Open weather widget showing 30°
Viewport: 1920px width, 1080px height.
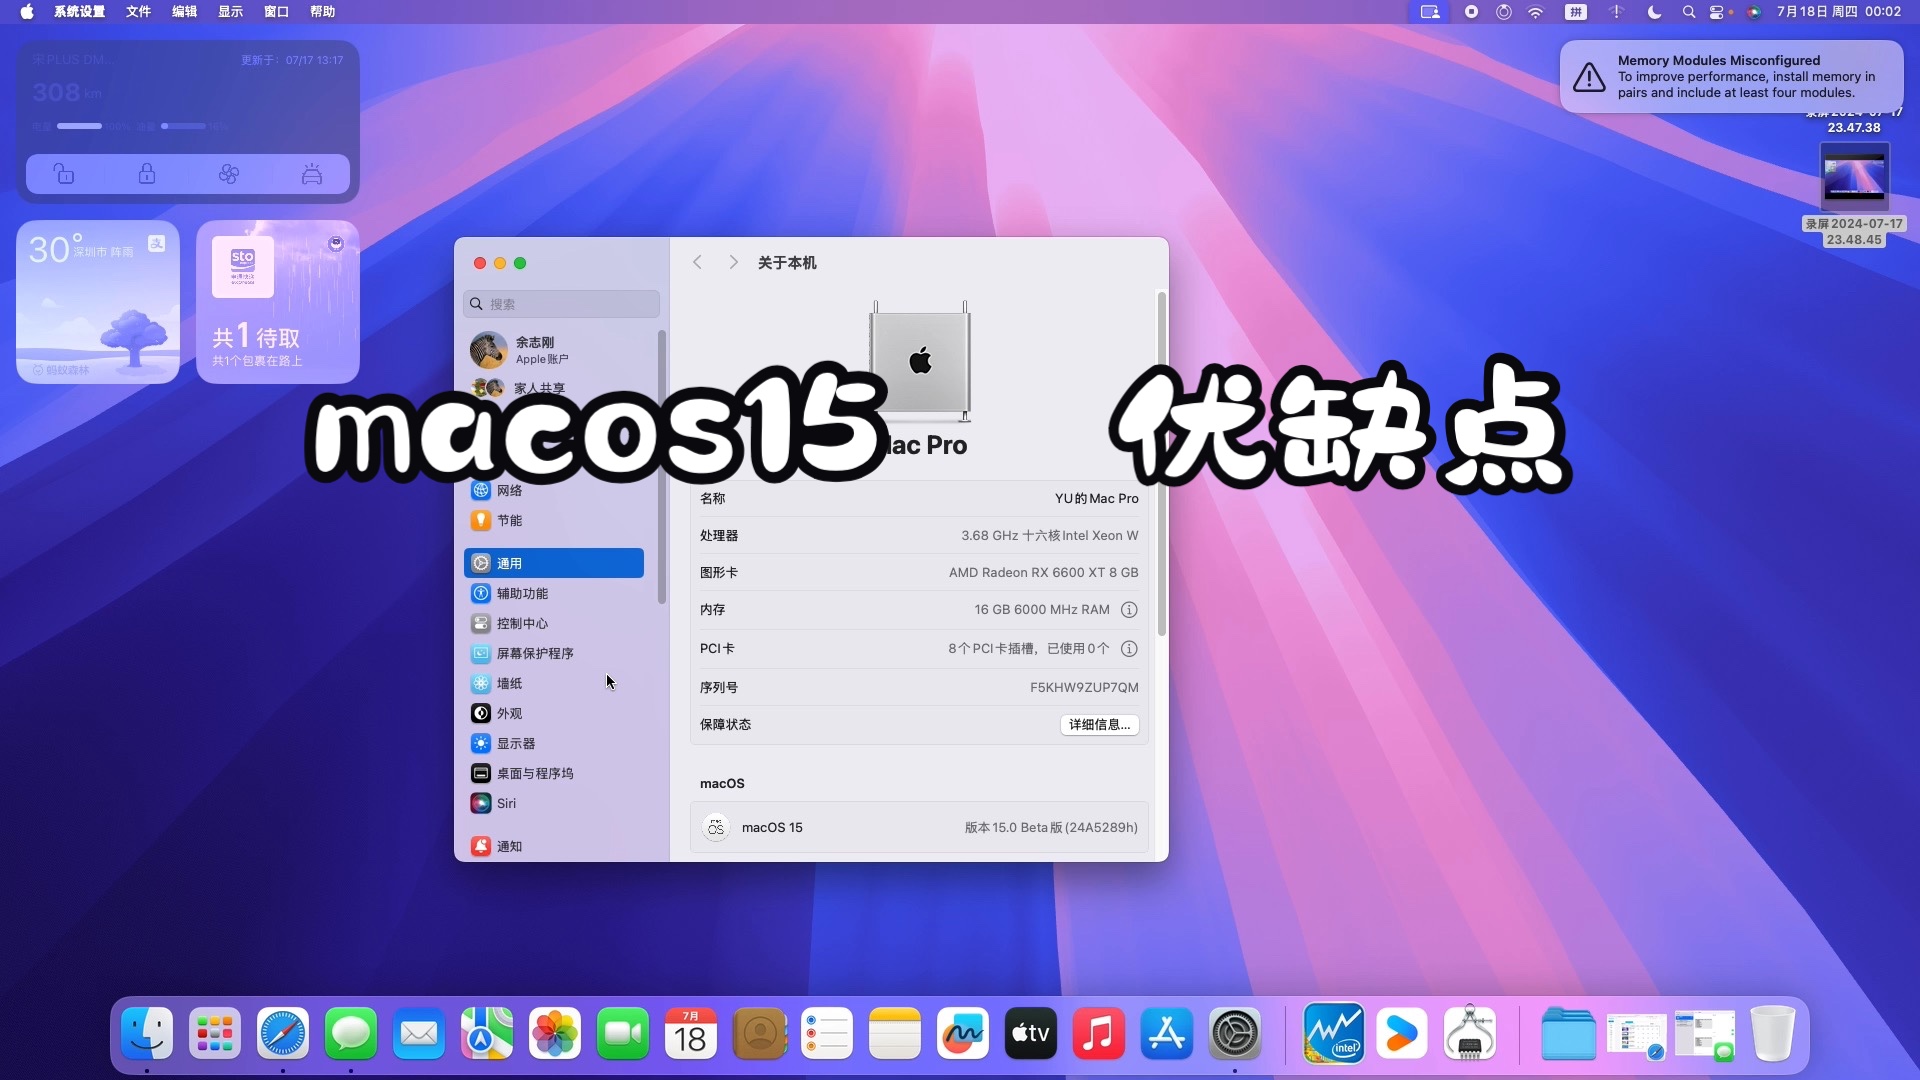(x=98, y=302)
